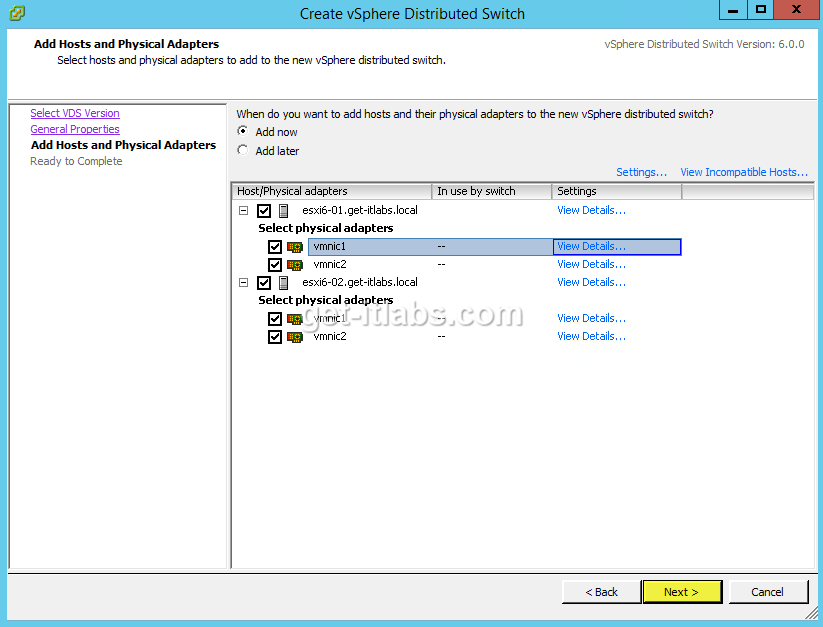Uncheck the esxi6-01 host checkbox

pyautogui.click(x=264, y=210)
